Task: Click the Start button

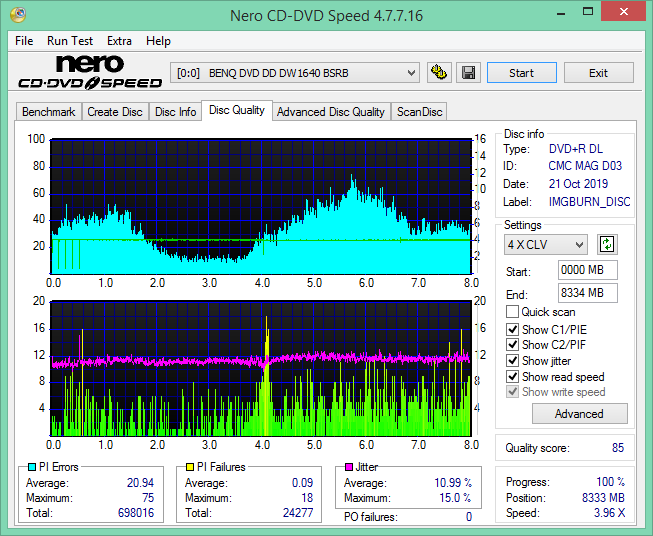Action: click(x=522, y=73)
